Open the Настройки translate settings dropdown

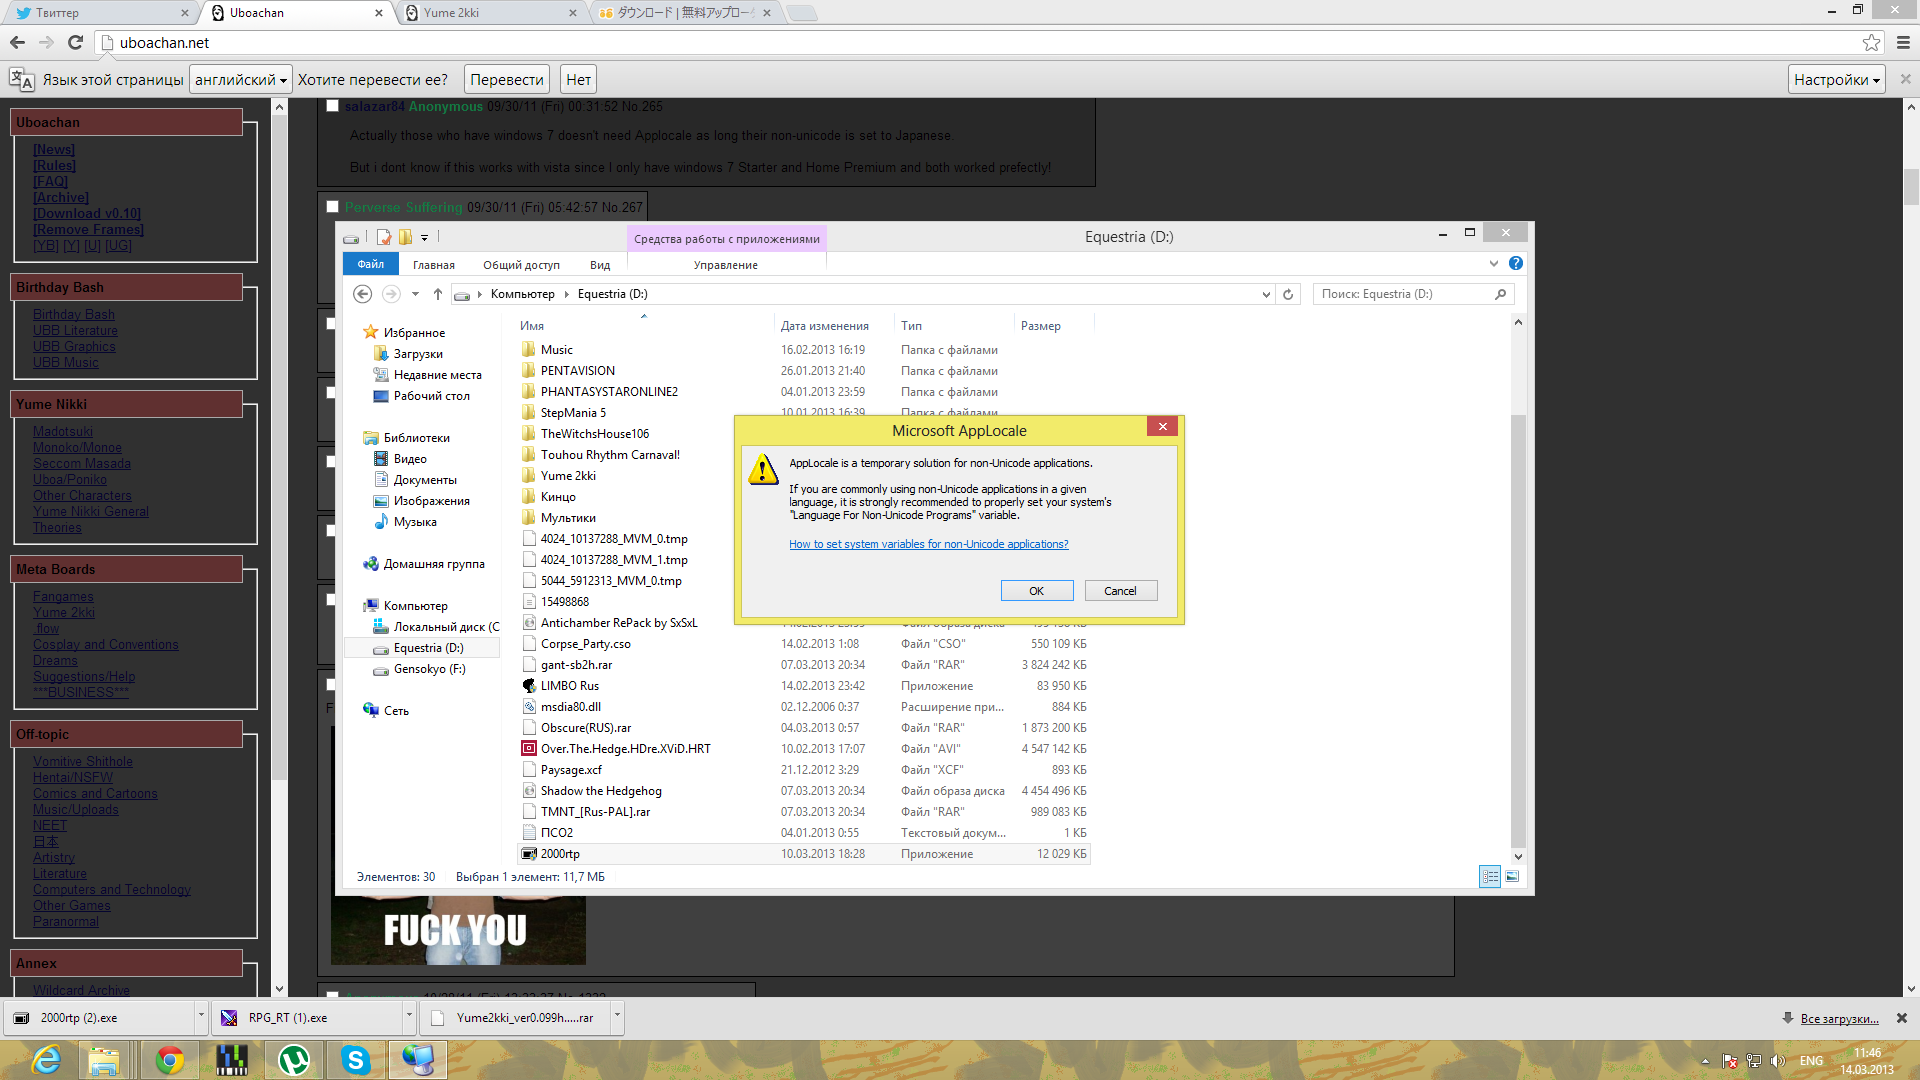(x=1836, y=79)
